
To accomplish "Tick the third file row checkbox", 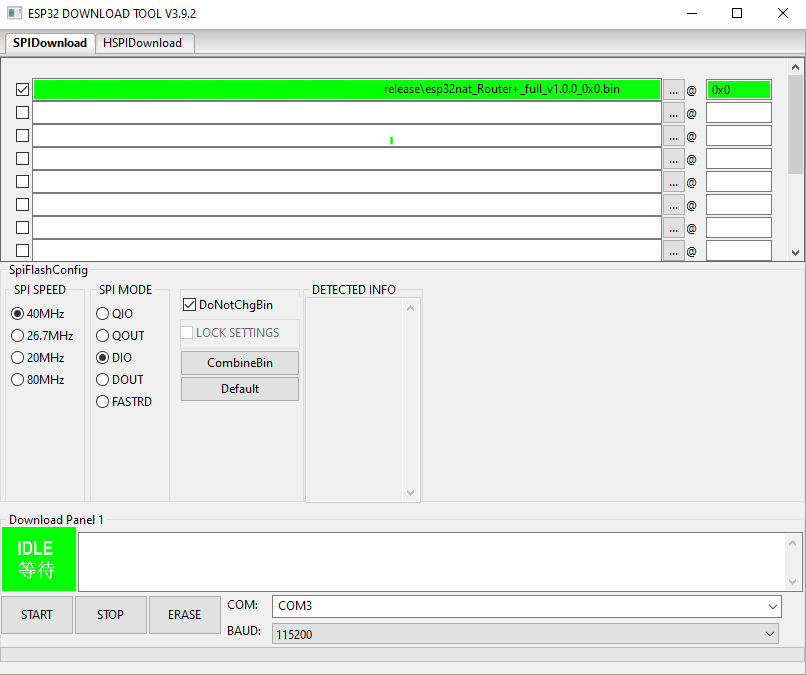I will [x=22, y=135].
